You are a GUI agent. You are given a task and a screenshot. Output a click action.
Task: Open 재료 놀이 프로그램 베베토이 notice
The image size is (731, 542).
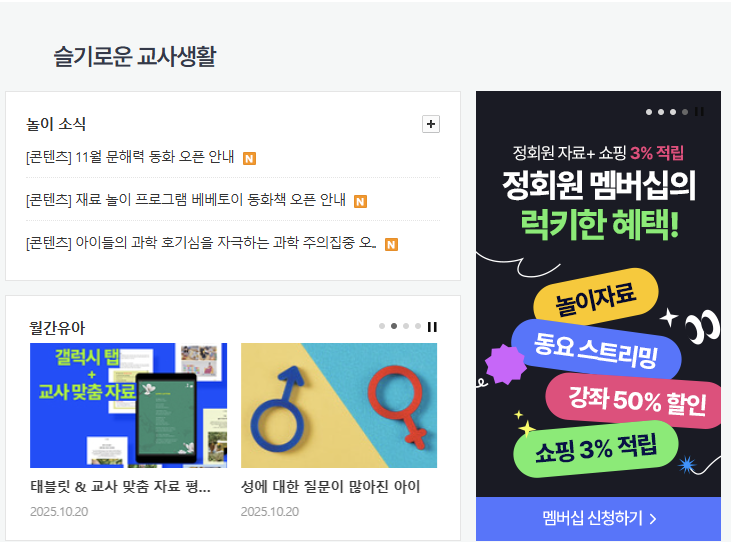point(186,200)
